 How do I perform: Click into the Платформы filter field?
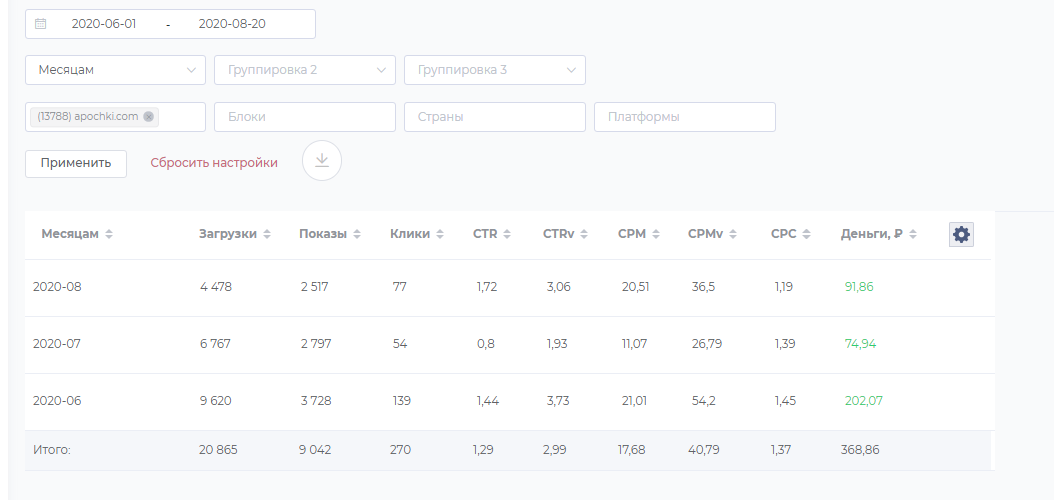pos(685,117)
